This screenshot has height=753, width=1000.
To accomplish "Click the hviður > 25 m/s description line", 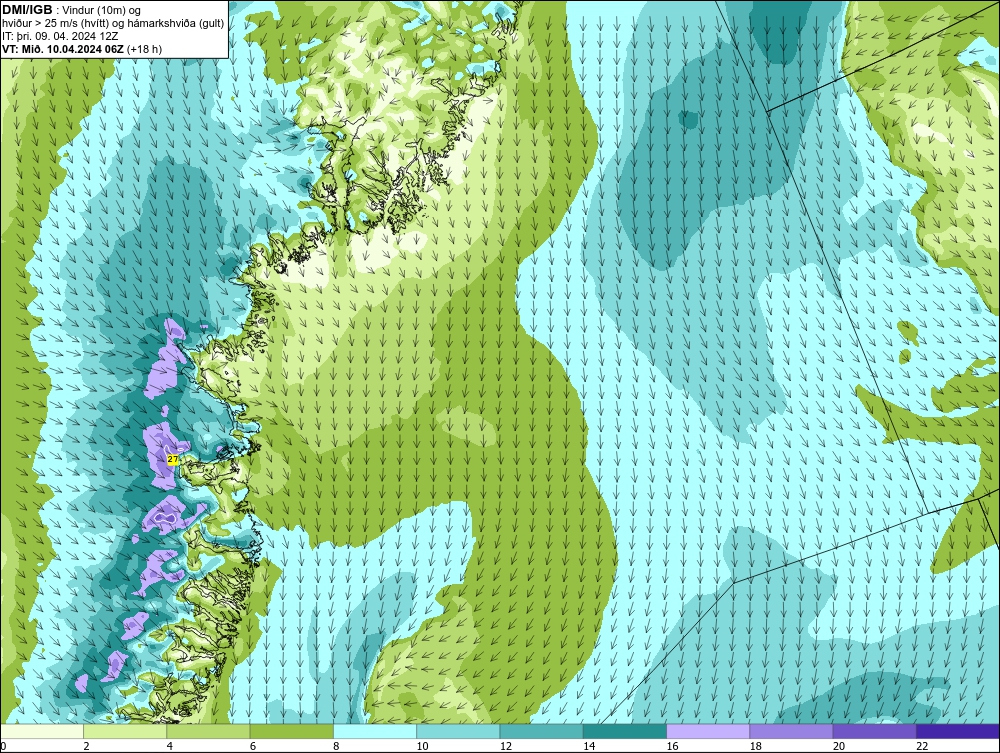I will click(x=113, y=24).
